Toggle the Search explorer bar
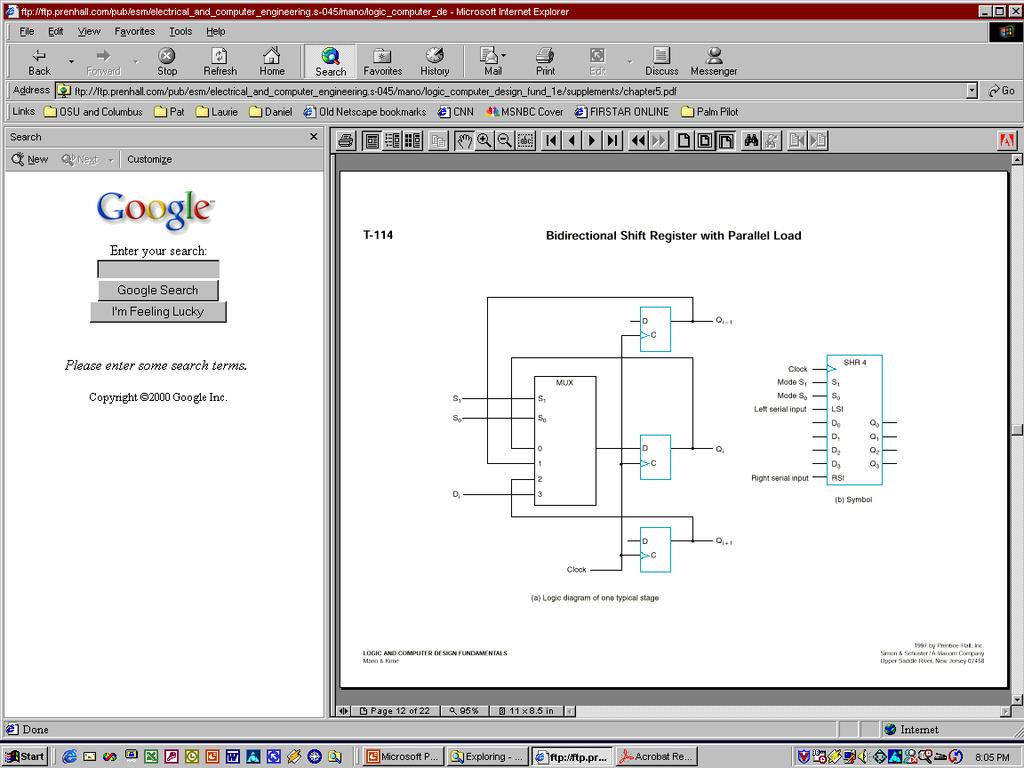Screen dimensions: 1024x768 (330, 62)
